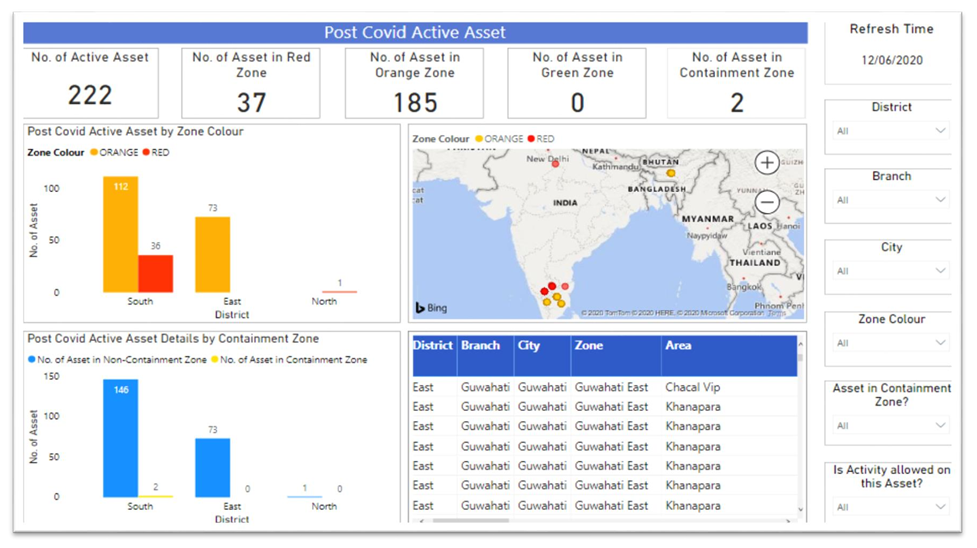
Task: Select Green Zone card value 0
Action: coord(578,103)
